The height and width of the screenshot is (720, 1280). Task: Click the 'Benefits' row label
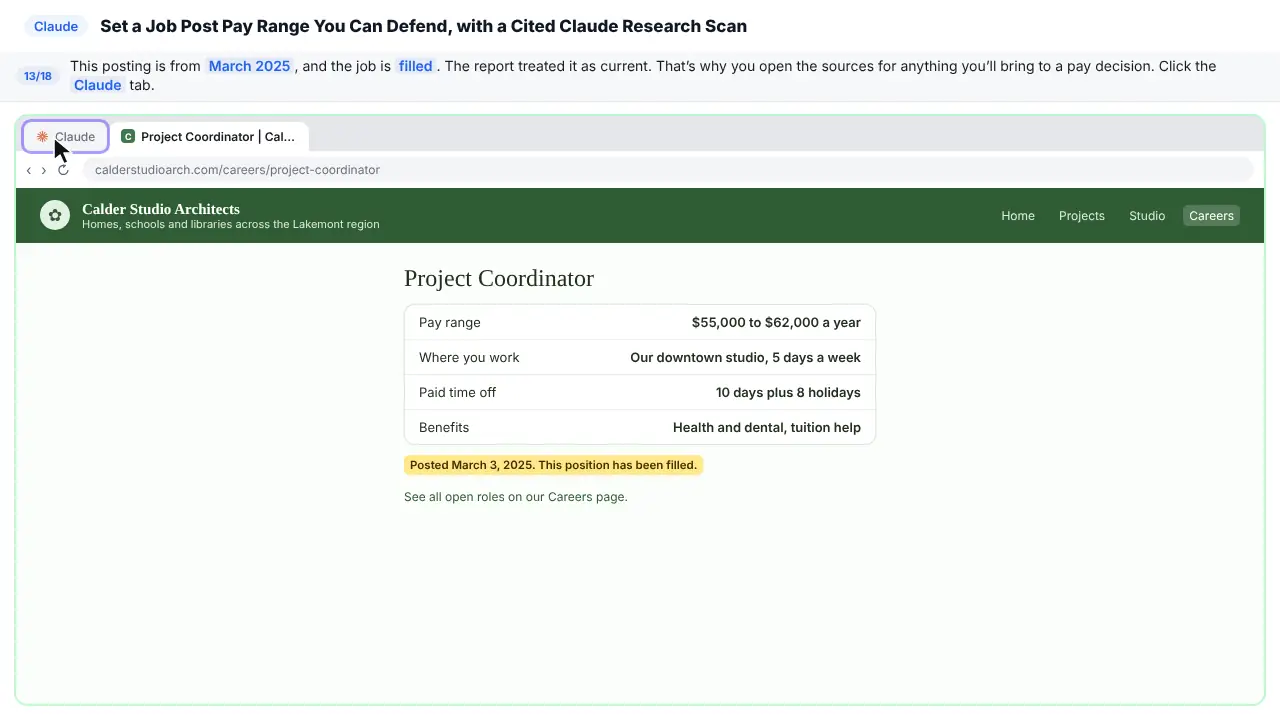(x=444, y=427)
